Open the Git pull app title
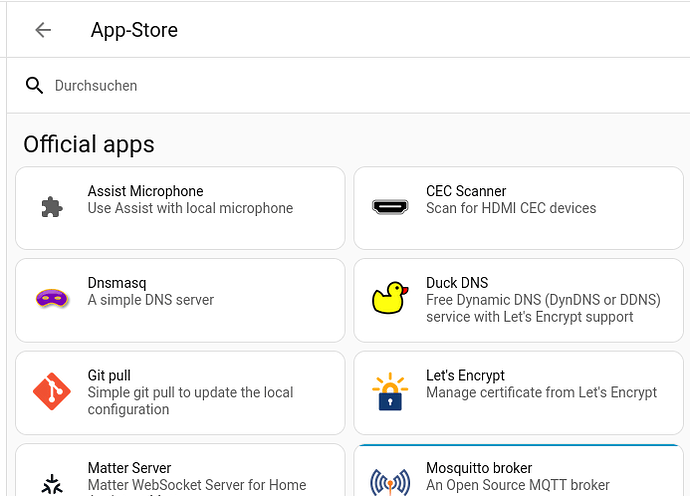 [109, 375]
